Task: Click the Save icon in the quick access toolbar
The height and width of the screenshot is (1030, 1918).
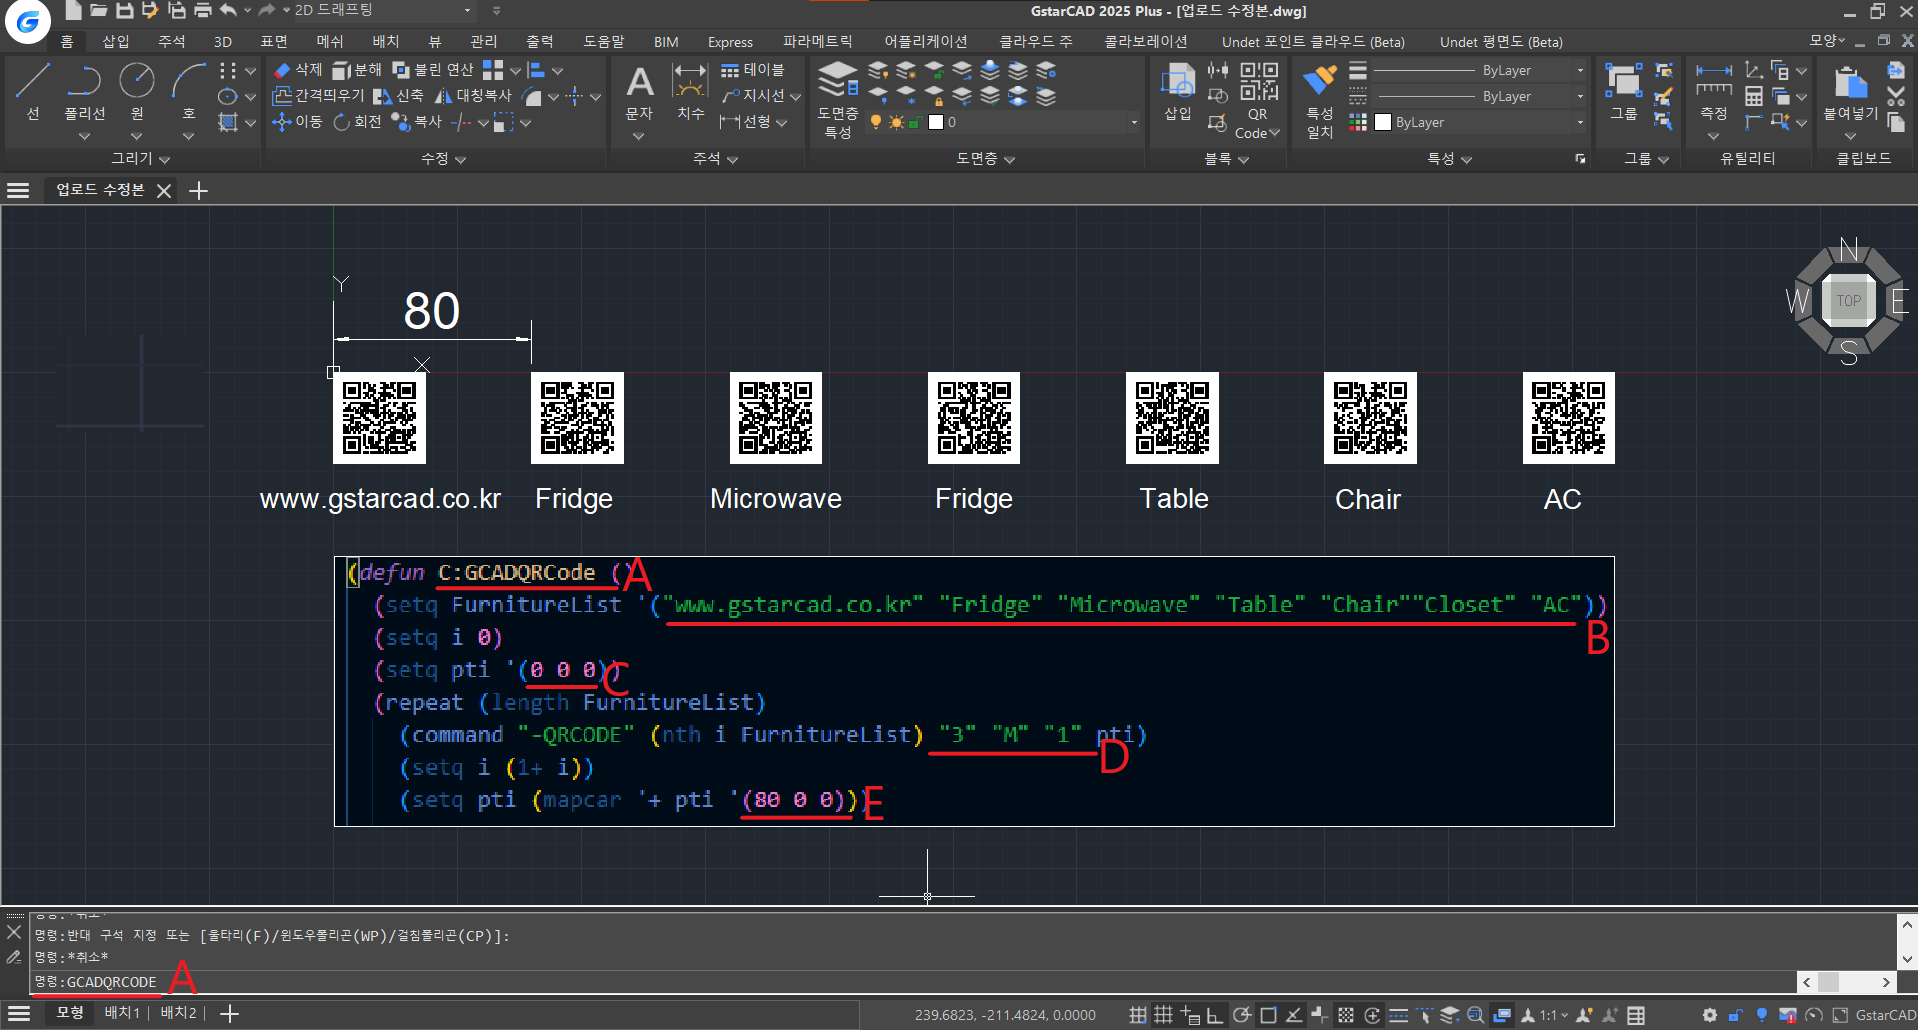Action: [124, 10]
